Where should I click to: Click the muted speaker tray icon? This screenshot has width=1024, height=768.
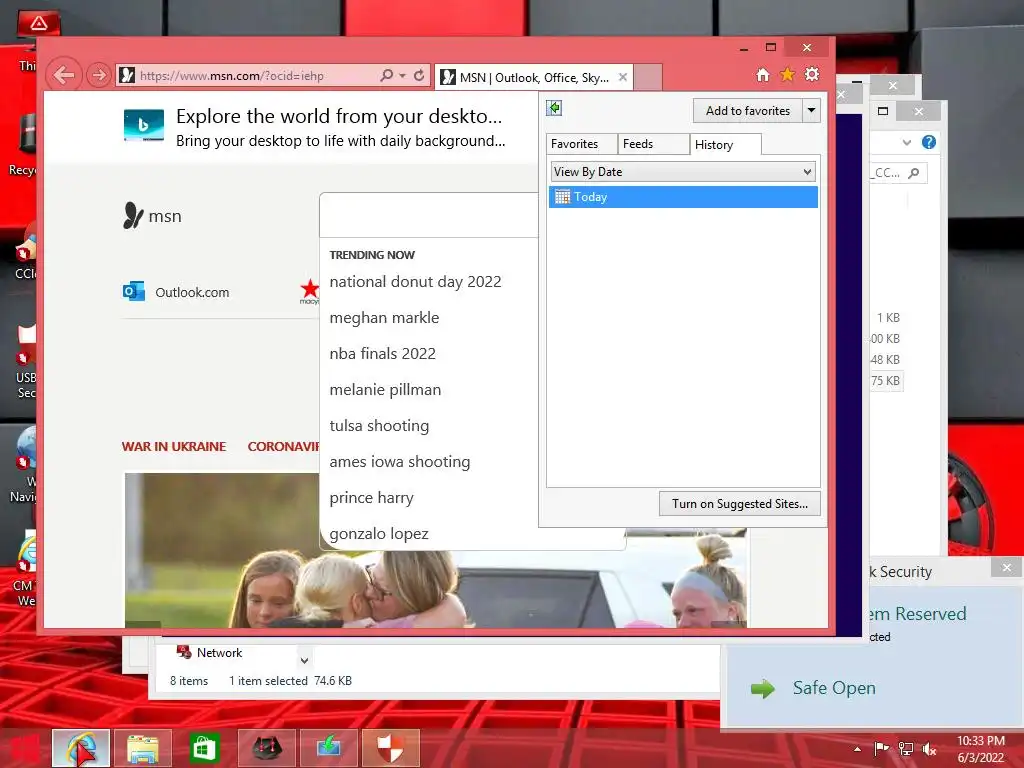point(929,749)
